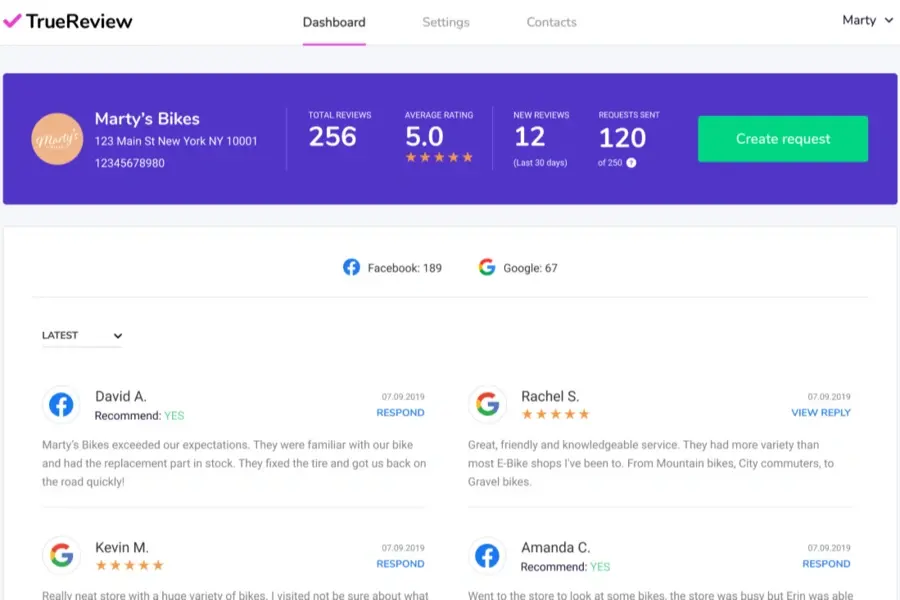900x600 pixels.
Task: Switch to the Dashboard tab
Action: [x=334, y=22]
